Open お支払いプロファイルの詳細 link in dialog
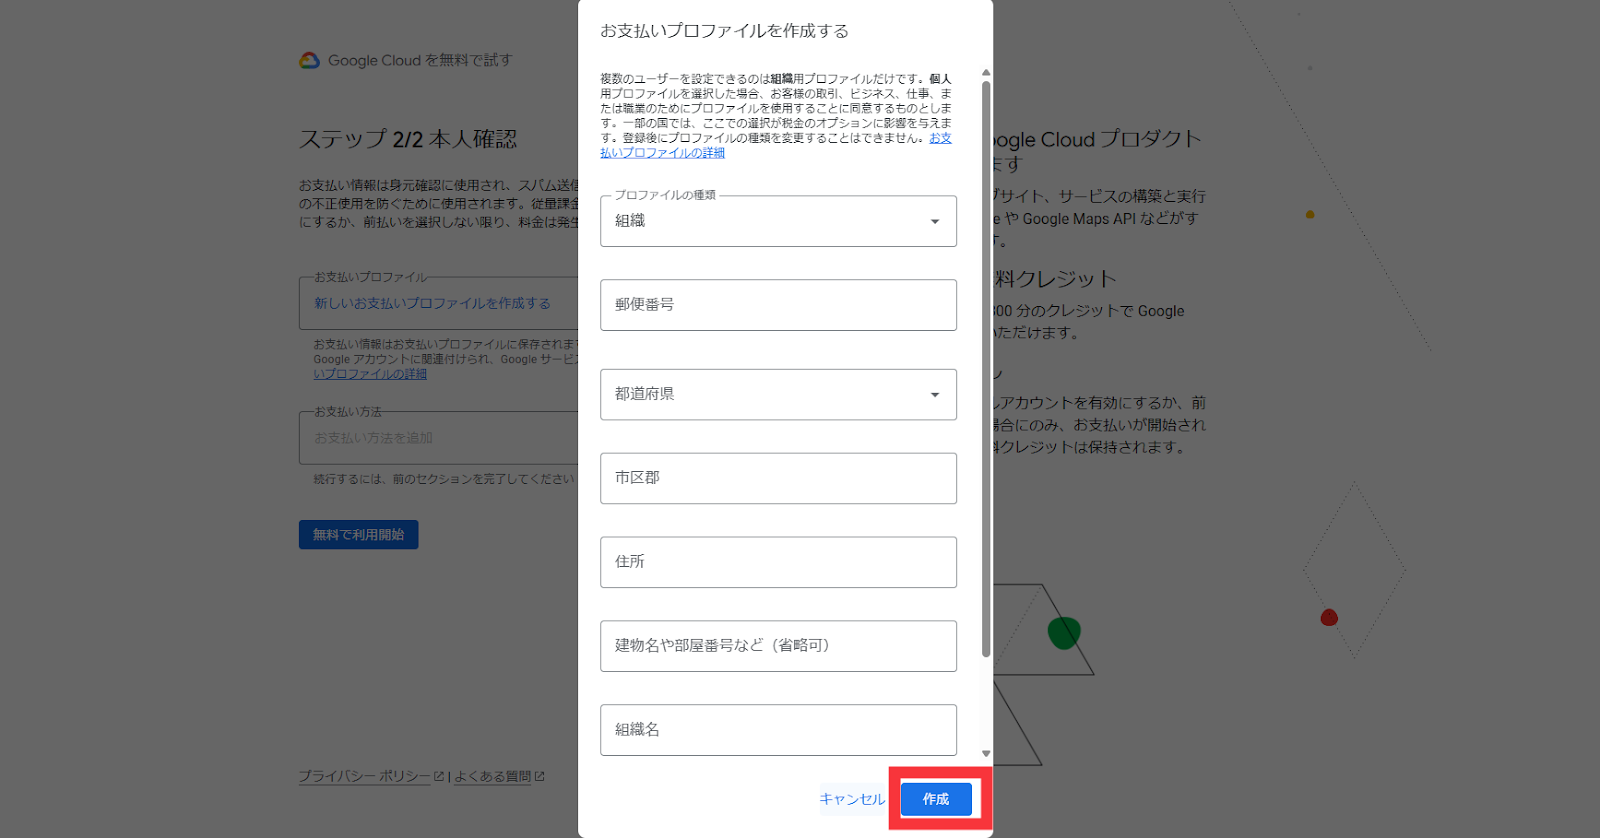The height and width of the screenshot is (838, 1600). click(x=663, y=153)
